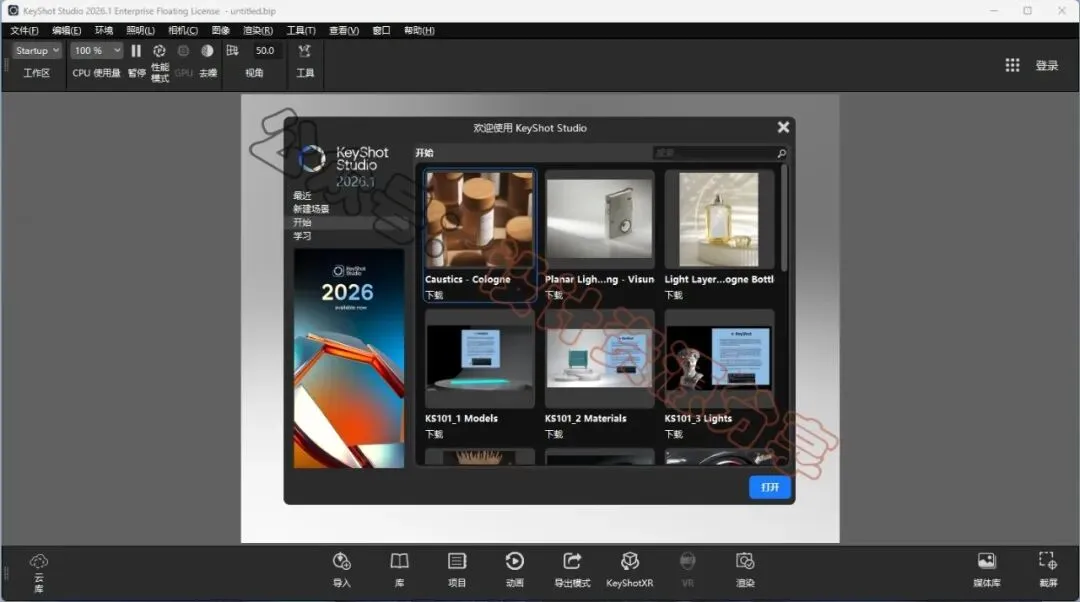Viewport: 1080px width, 602px height.
Task: Click 下载 under KS101_3 Lights
Action: click(674, 434)
